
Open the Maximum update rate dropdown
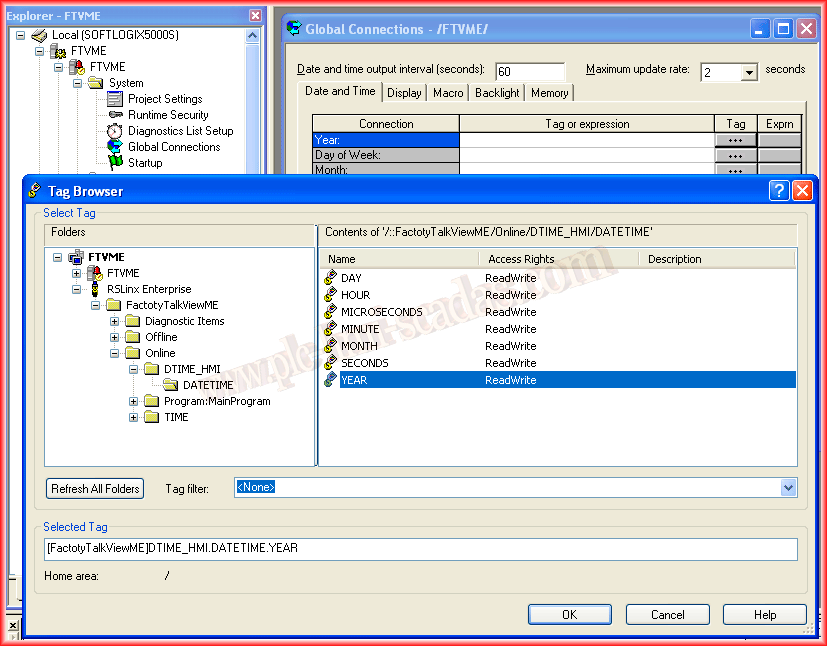click(749, 72)
